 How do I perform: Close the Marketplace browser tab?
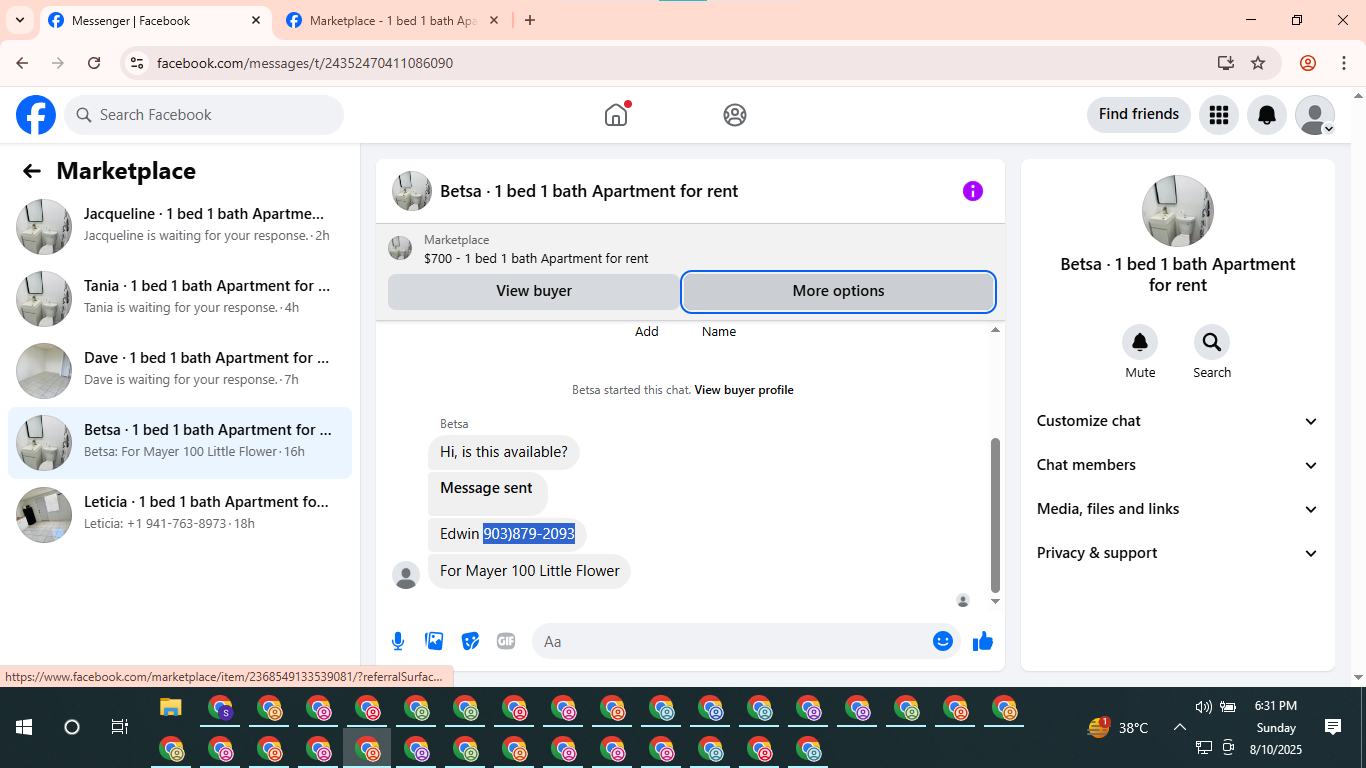pos(494,20)
